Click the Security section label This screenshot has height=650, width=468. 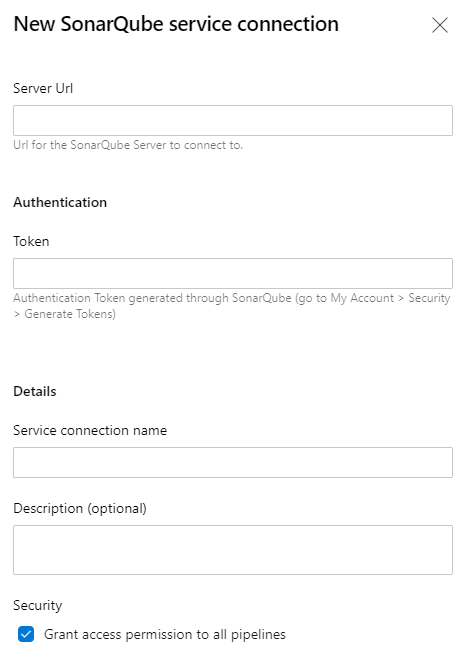click(x=38, y=606)
